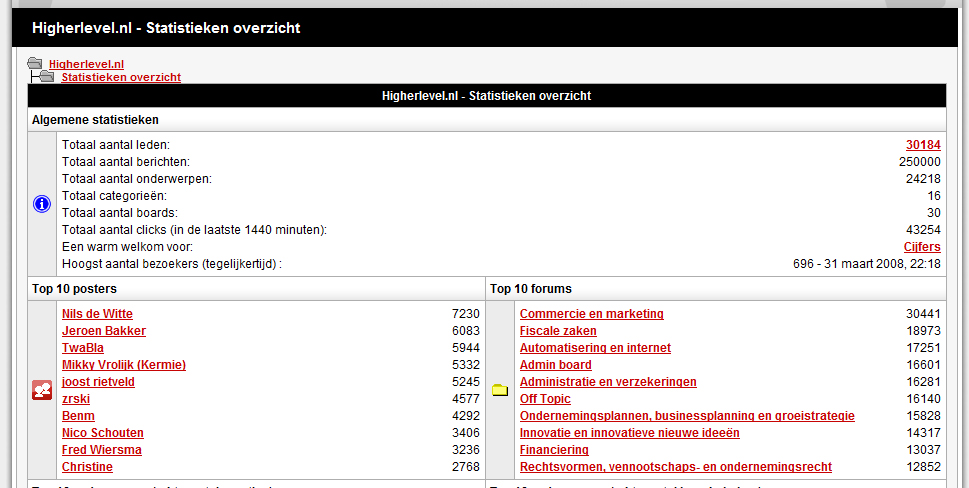Screen dimensions: 969x488
Task: Open the Higherlevel.nl breadcrumb link
Action: [87, 64]
